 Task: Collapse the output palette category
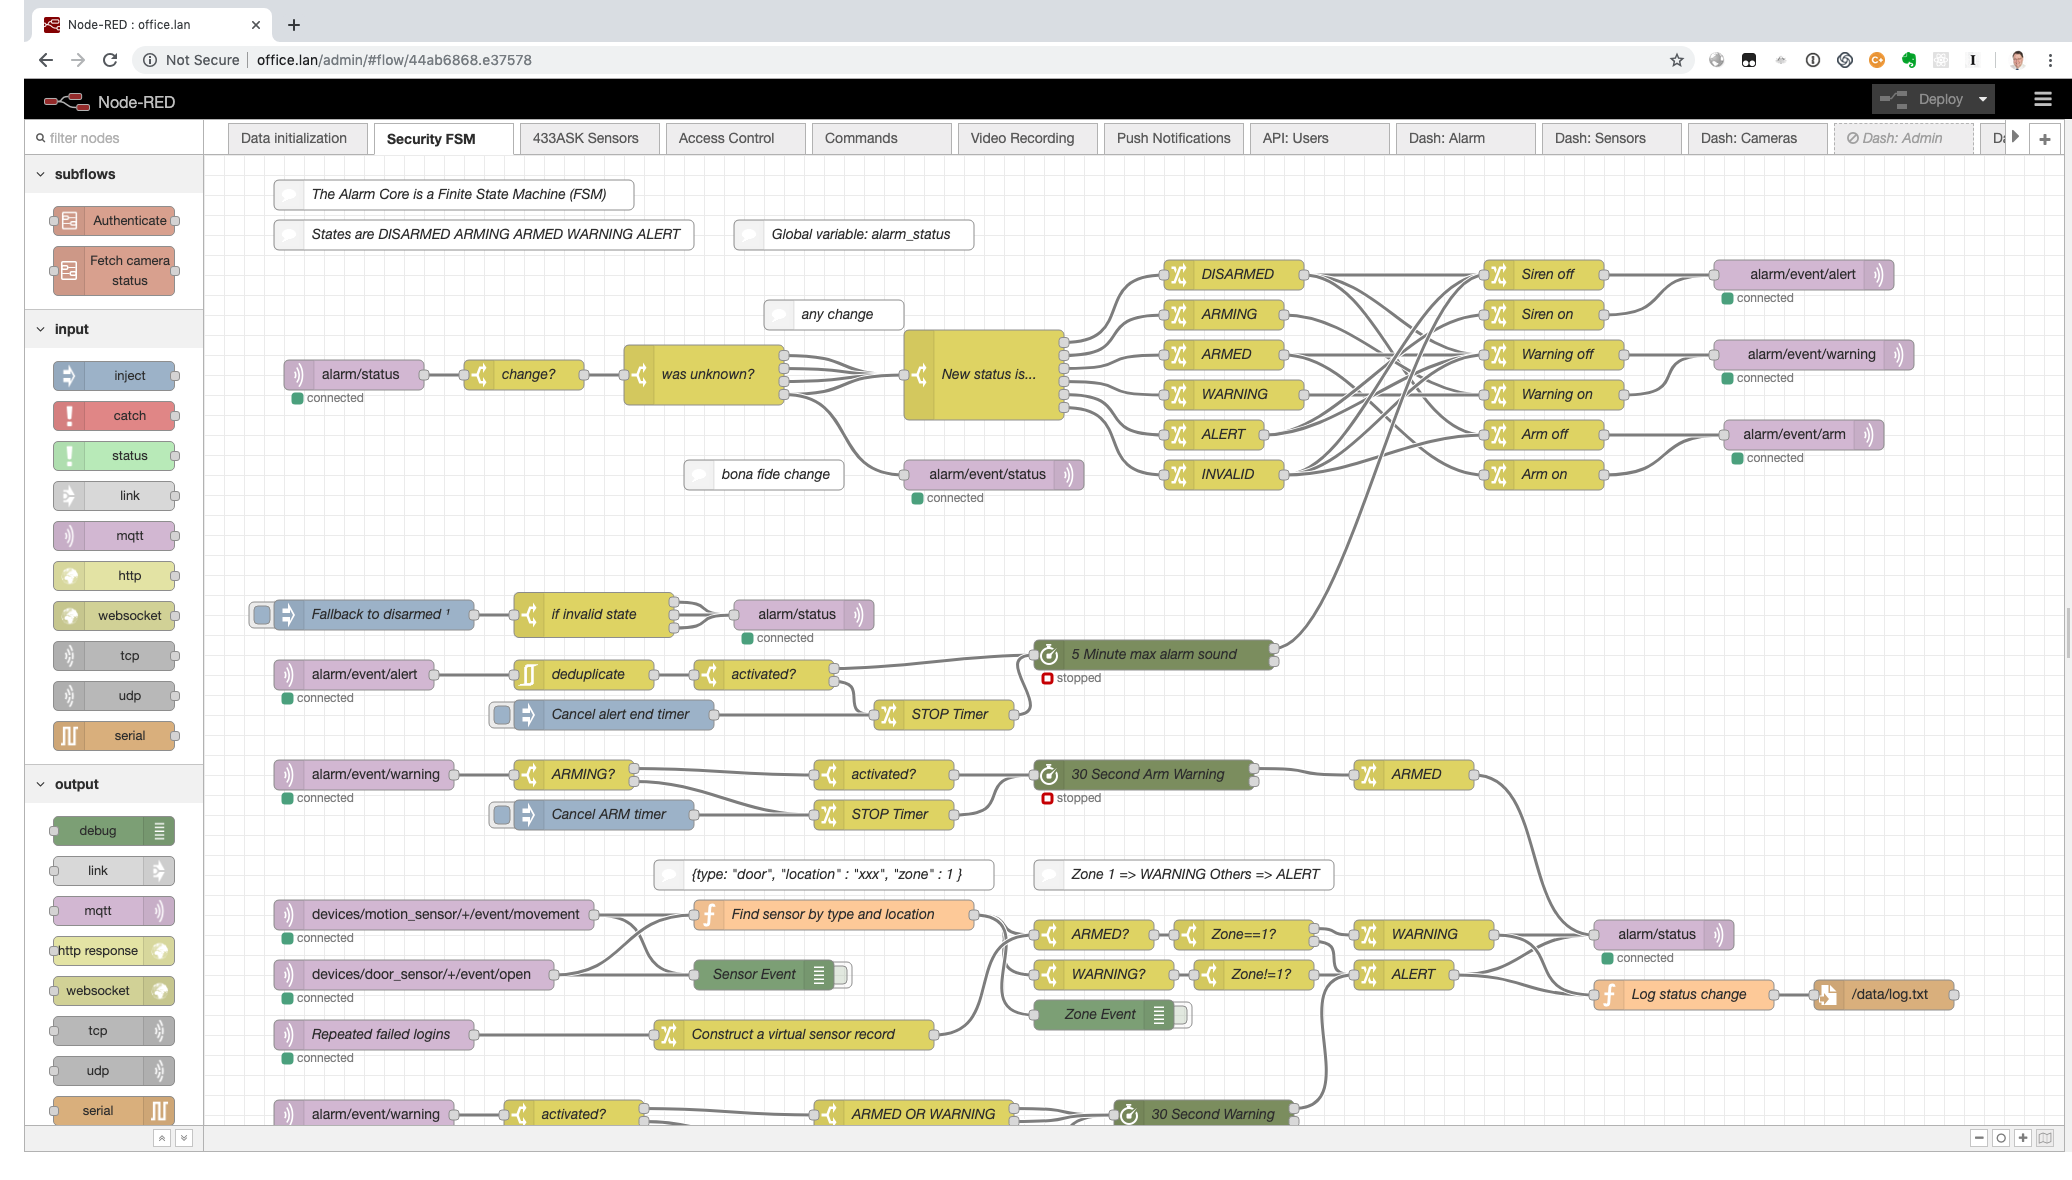[114, 784]
